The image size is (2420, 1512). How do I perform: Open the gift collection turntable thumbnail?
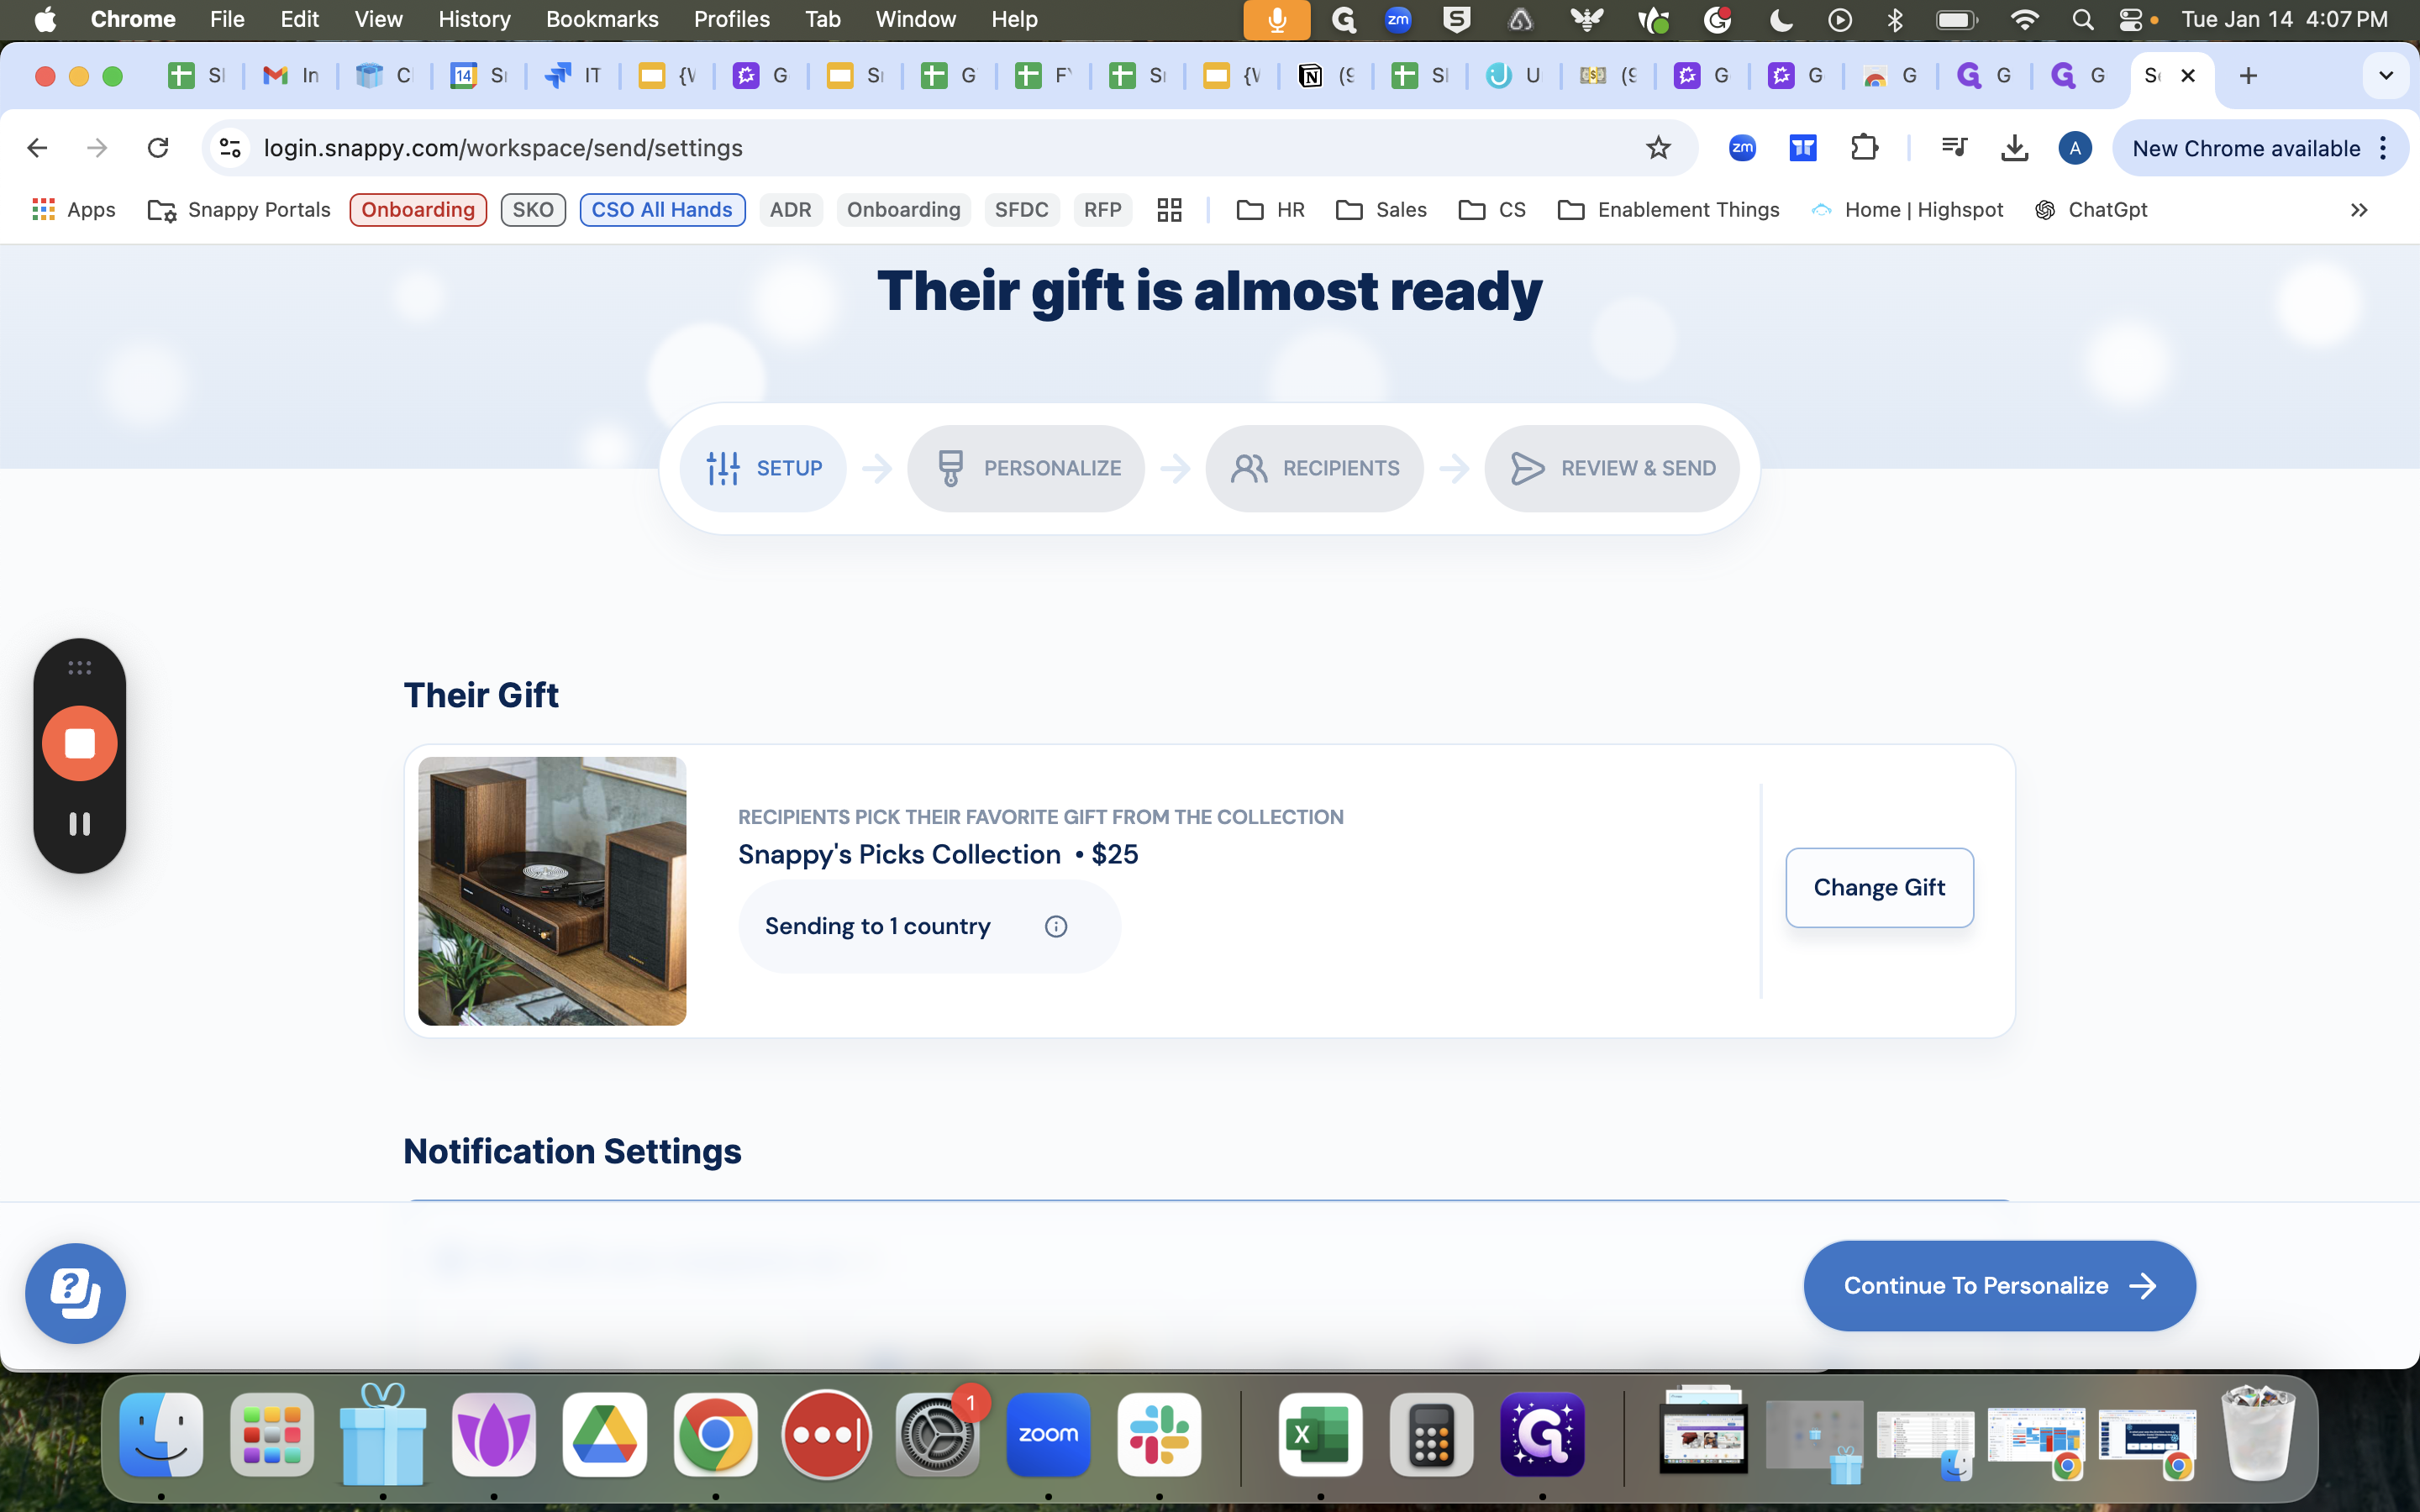click(552, 890)
